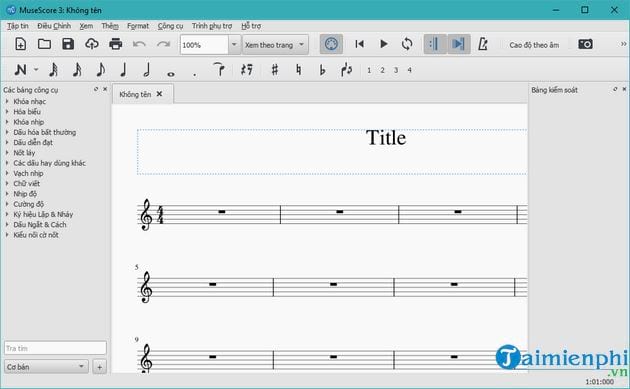Redo the last action
This screenshot has width=630, height=389.
click(x=164, y=44)
